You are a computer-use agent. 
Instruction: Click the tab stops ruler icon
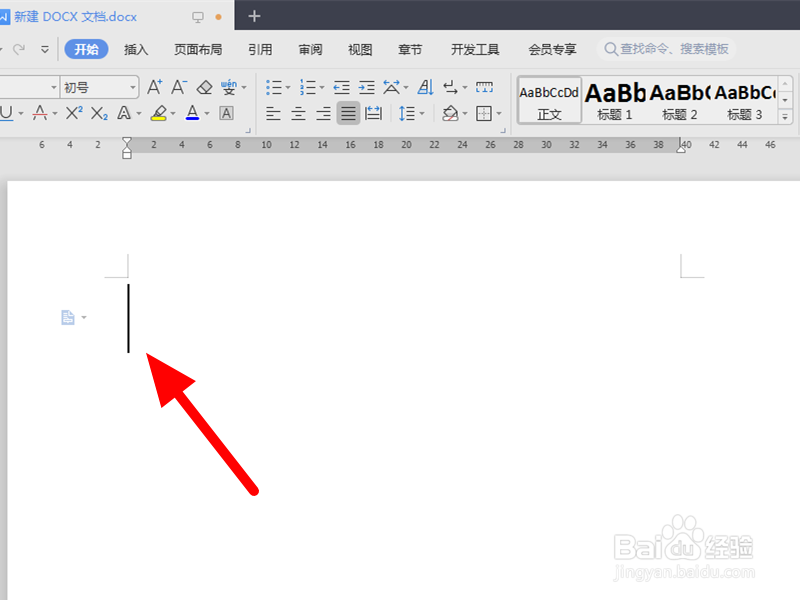(x=484, y=87)
